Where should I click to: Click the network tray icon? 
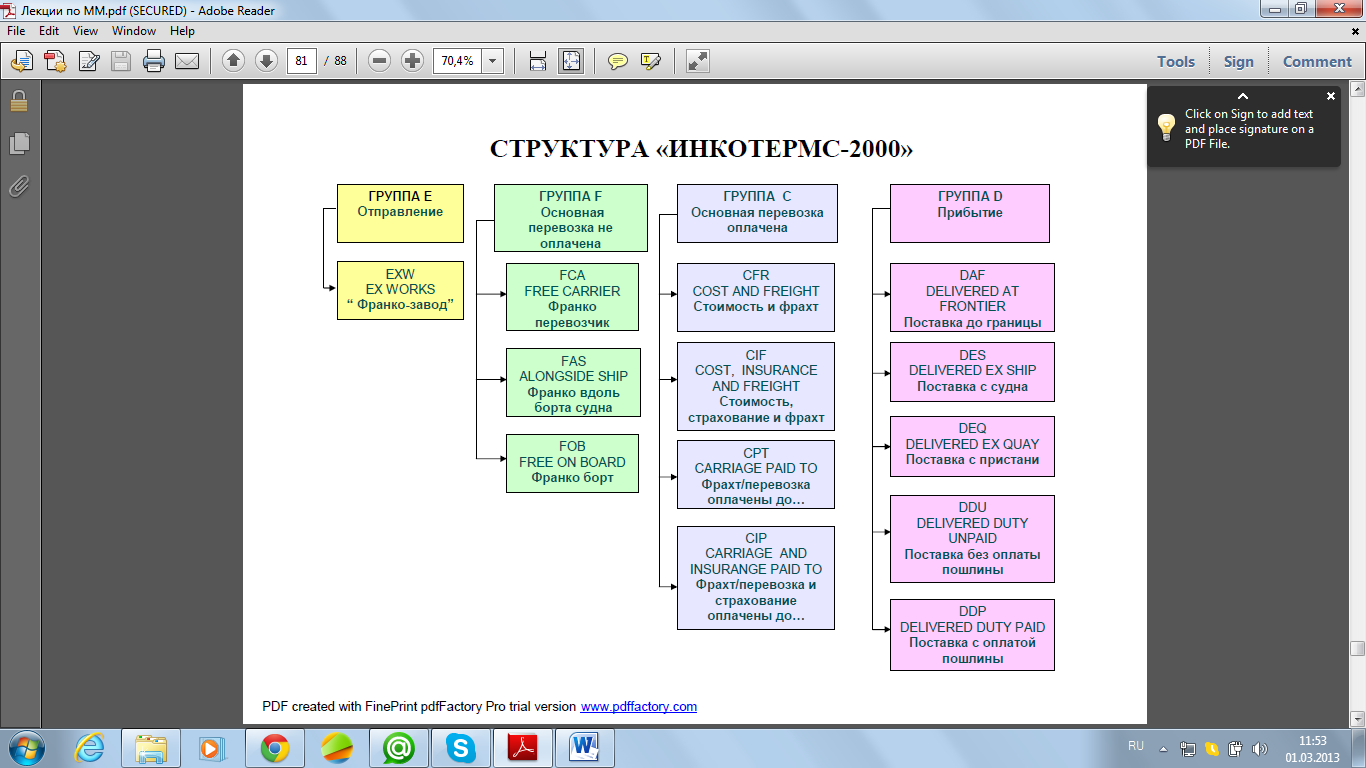pyautogui.click(x=1188, y=748)
